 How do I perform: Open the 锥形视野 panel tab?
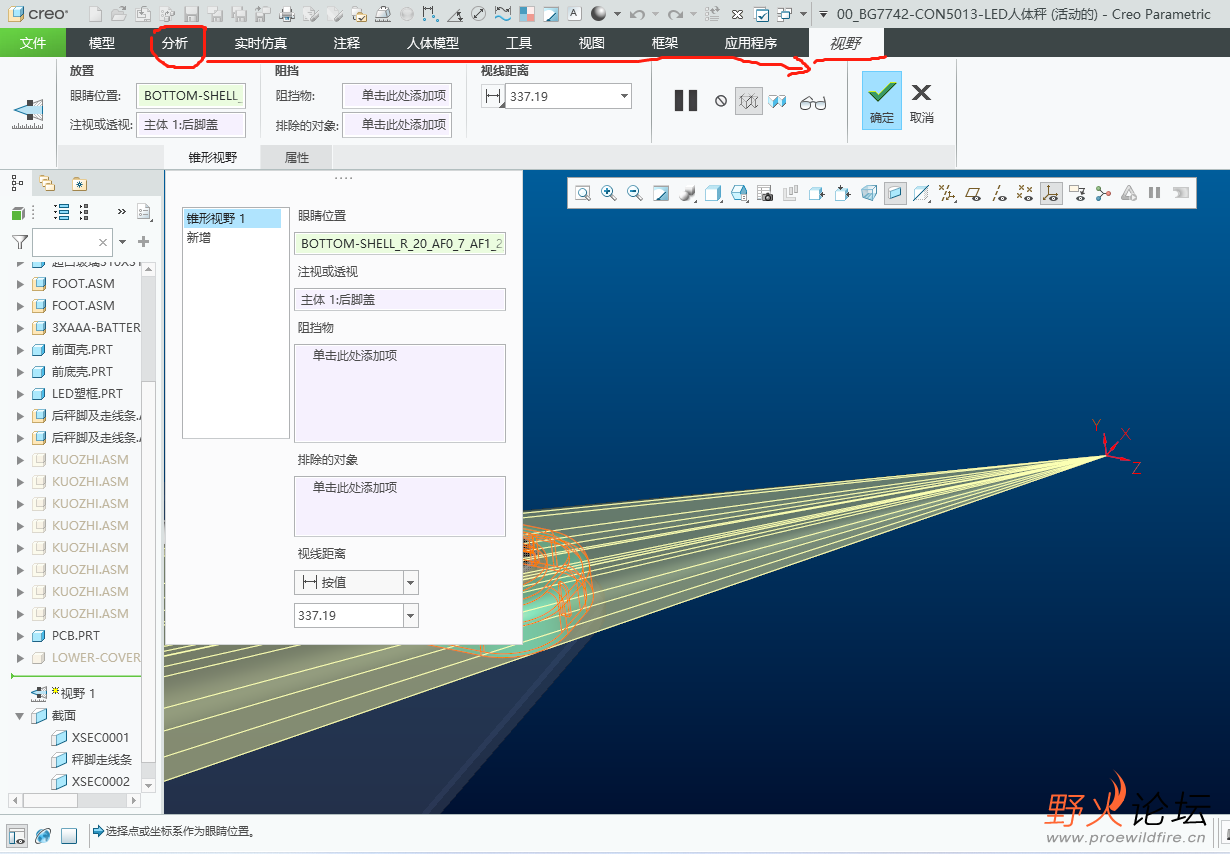coord(213,157)
